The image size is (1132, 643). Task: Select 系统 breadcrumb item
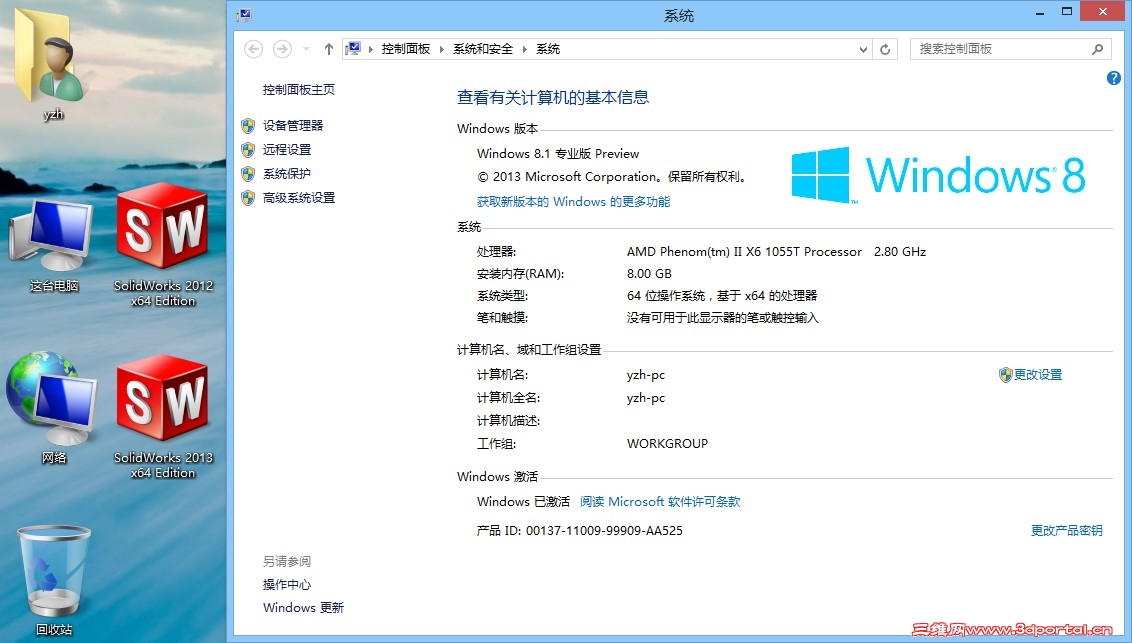(x=548, y=48)
